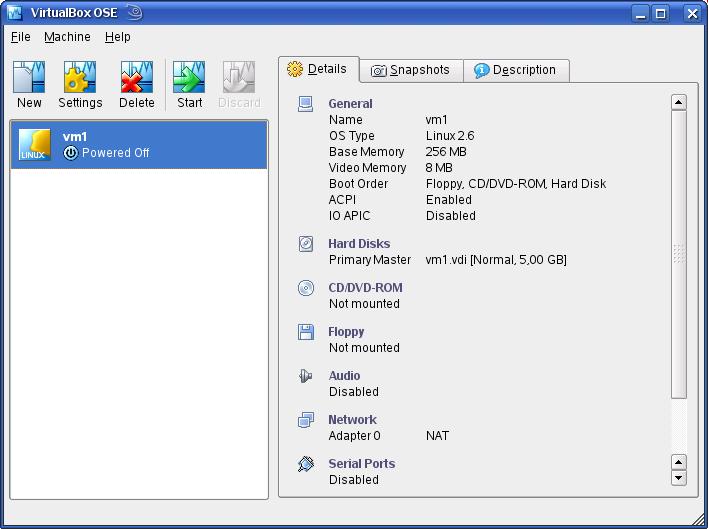Open the General settings link
This screenshot has height=529, width=708.
(x=350, y=104)
